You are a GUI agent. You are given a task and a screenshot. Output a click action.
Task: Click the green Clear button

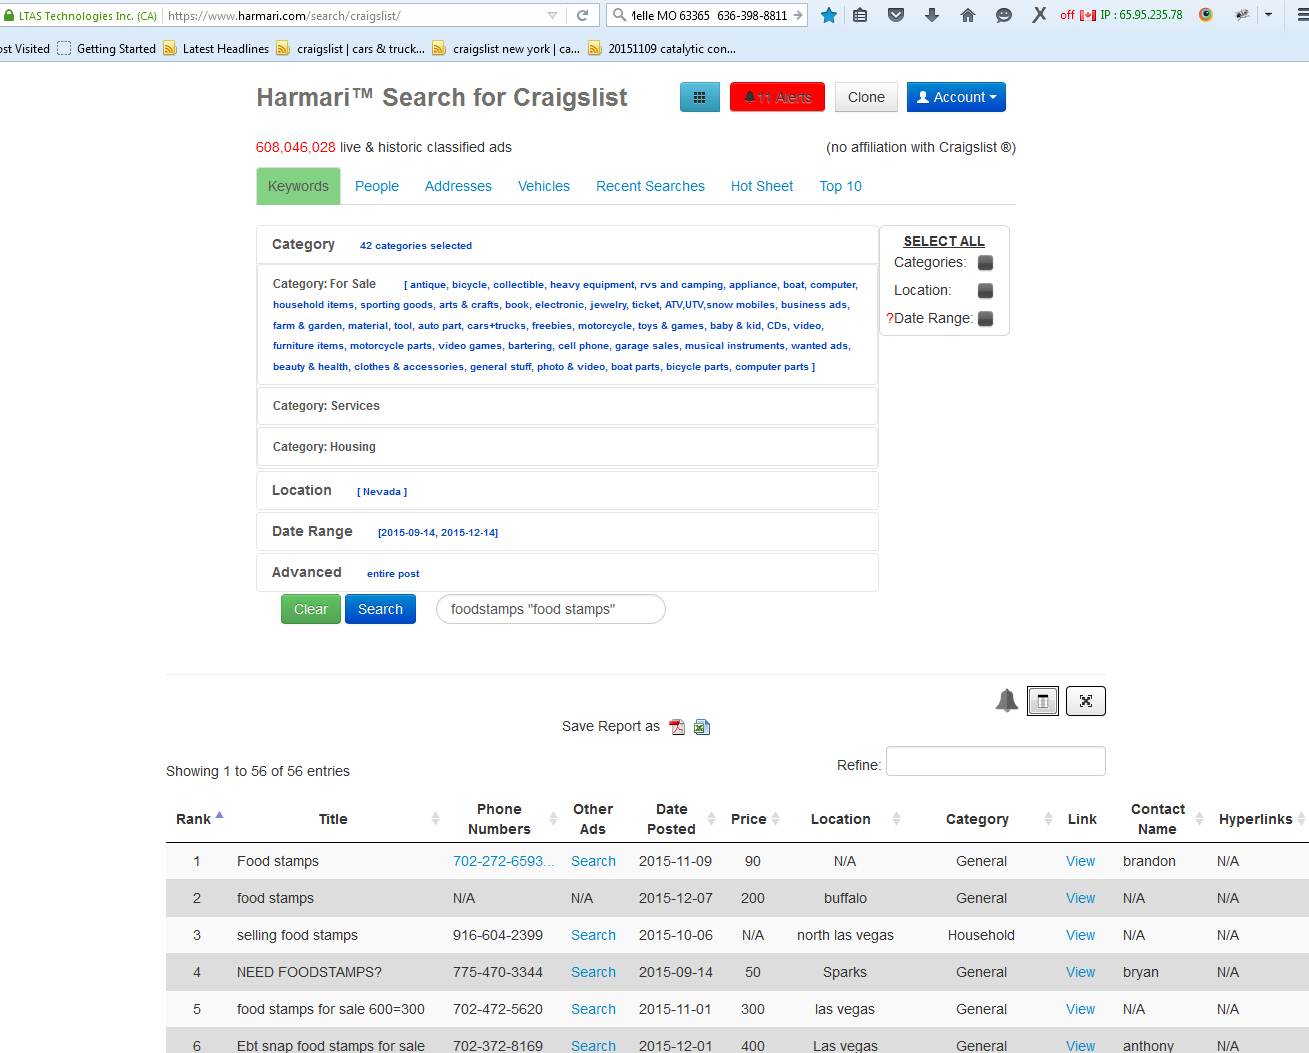point(311,609)
